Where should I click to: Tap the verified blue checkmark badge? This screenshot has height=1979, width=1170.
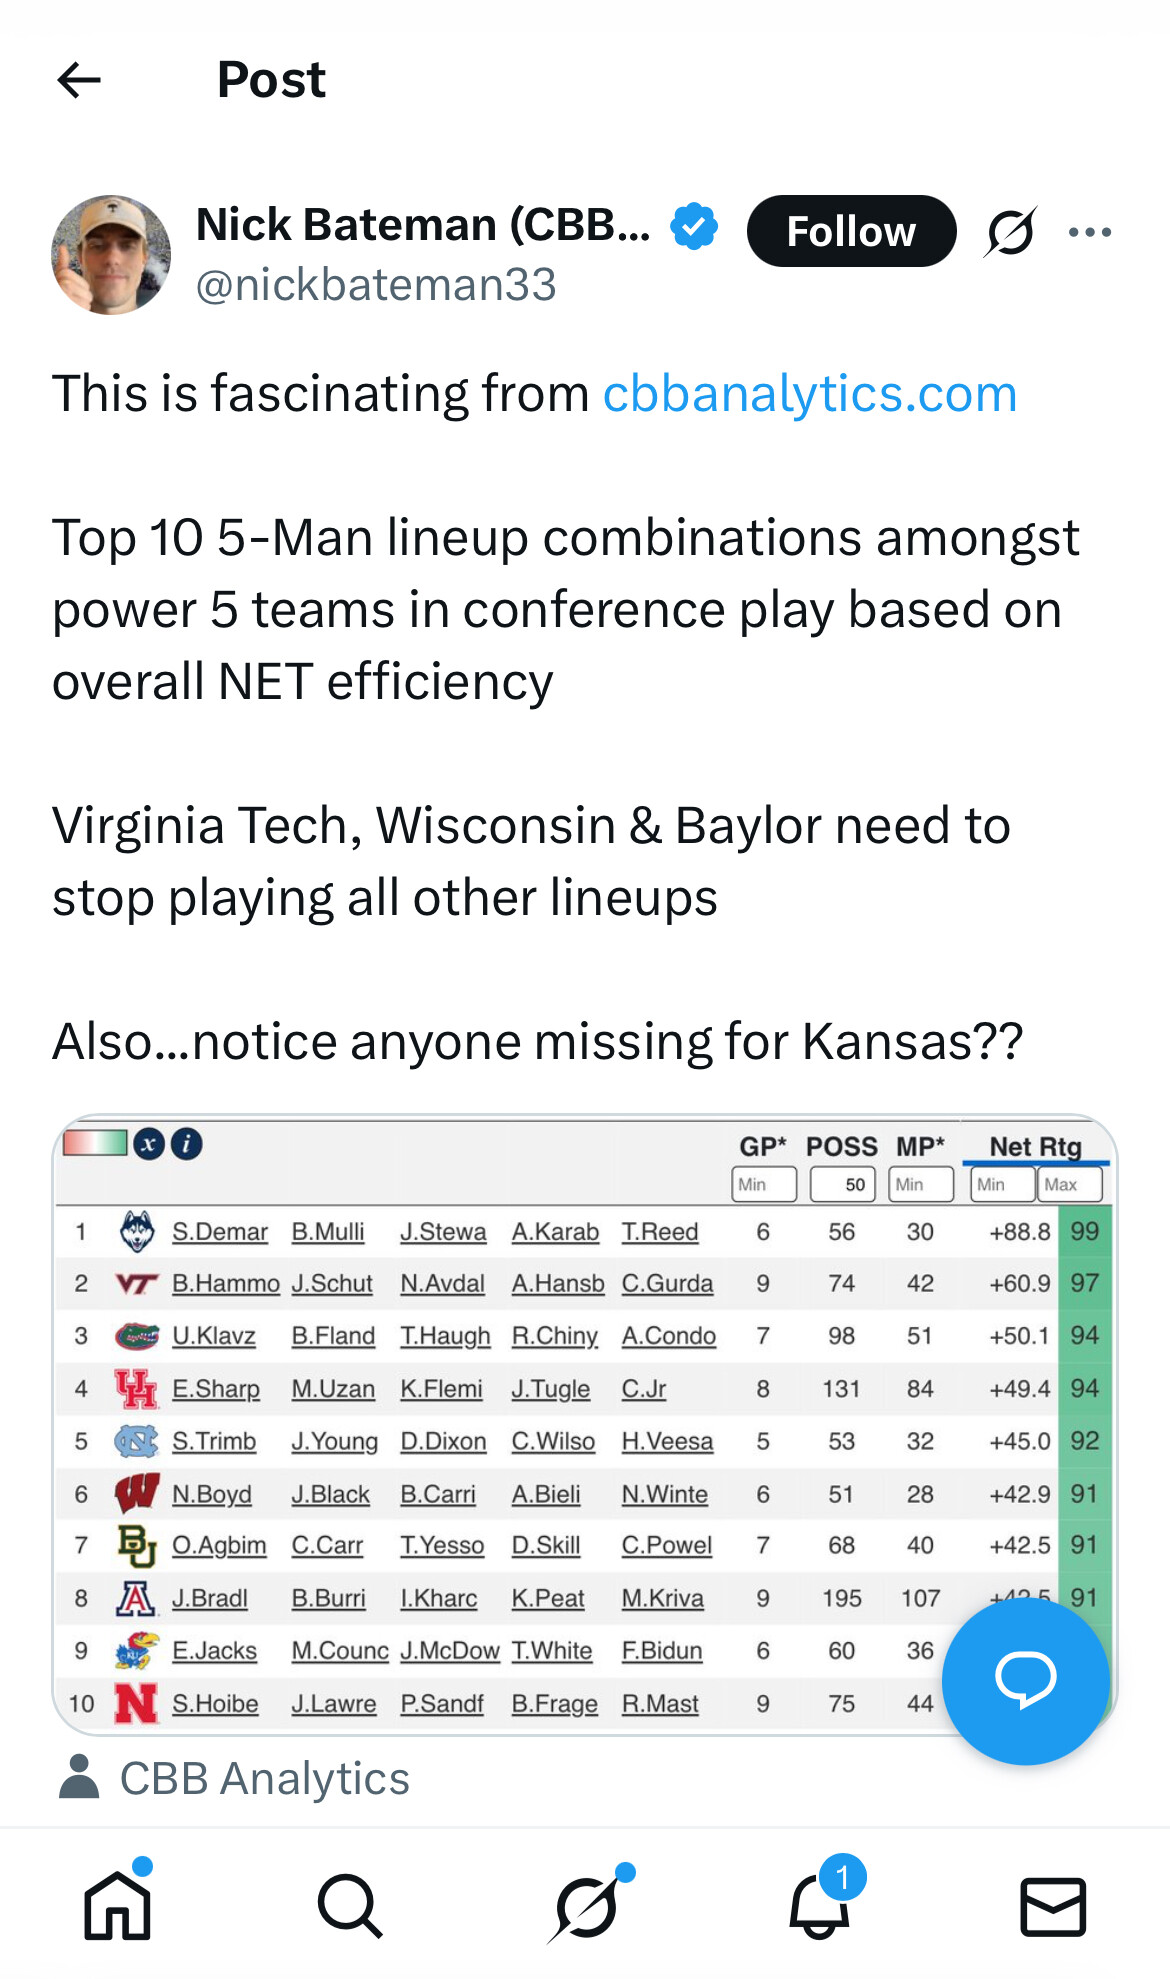click(694, 226)
